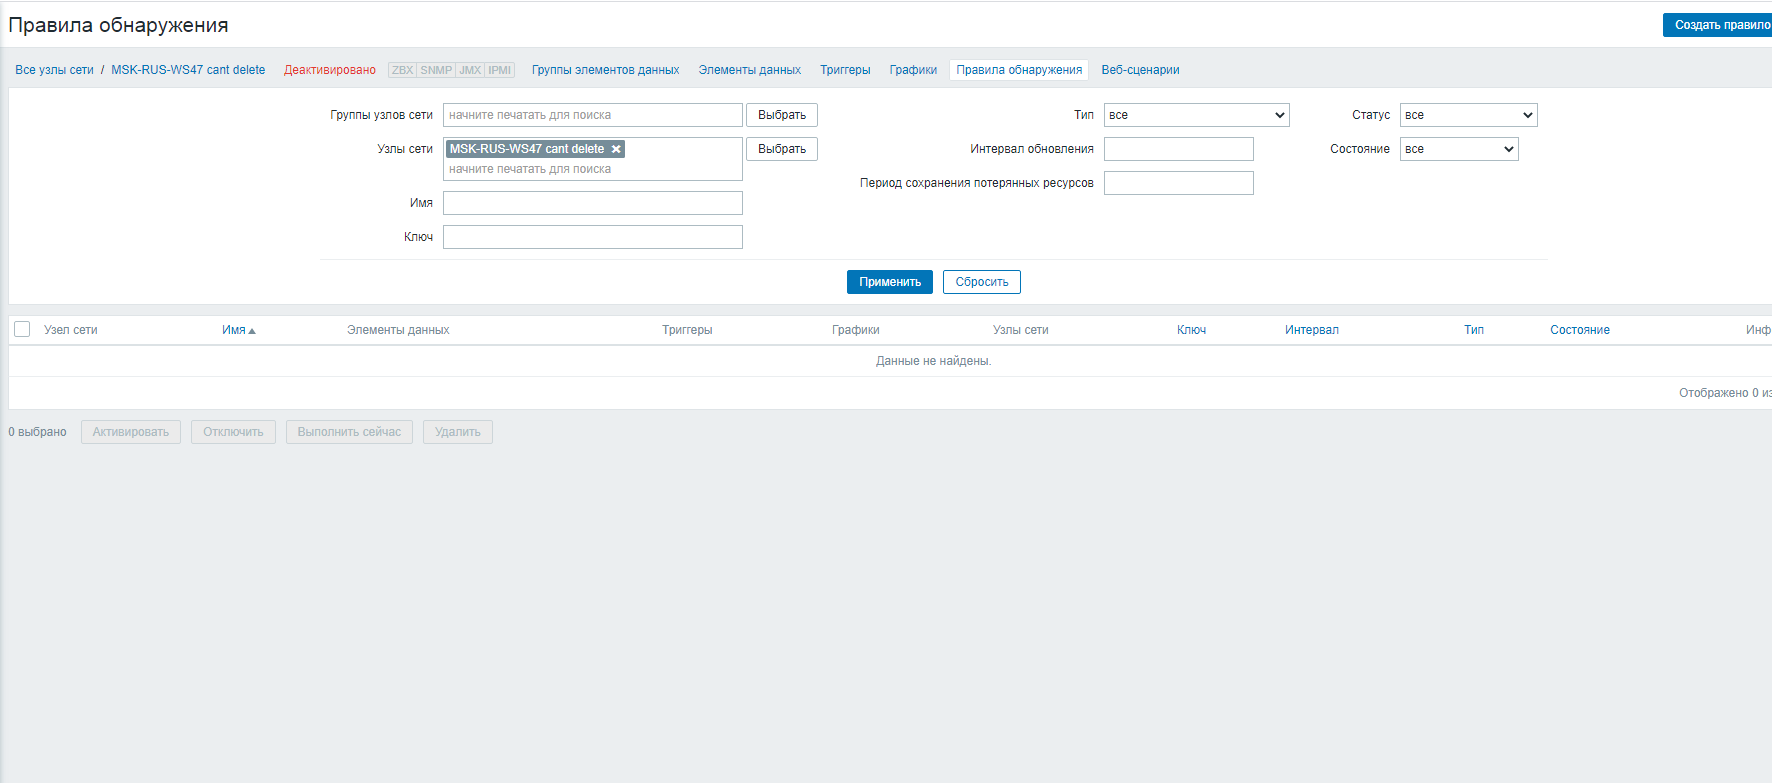Click the Удалить button
Screen dimensions: 1772x783
[458, 432]
